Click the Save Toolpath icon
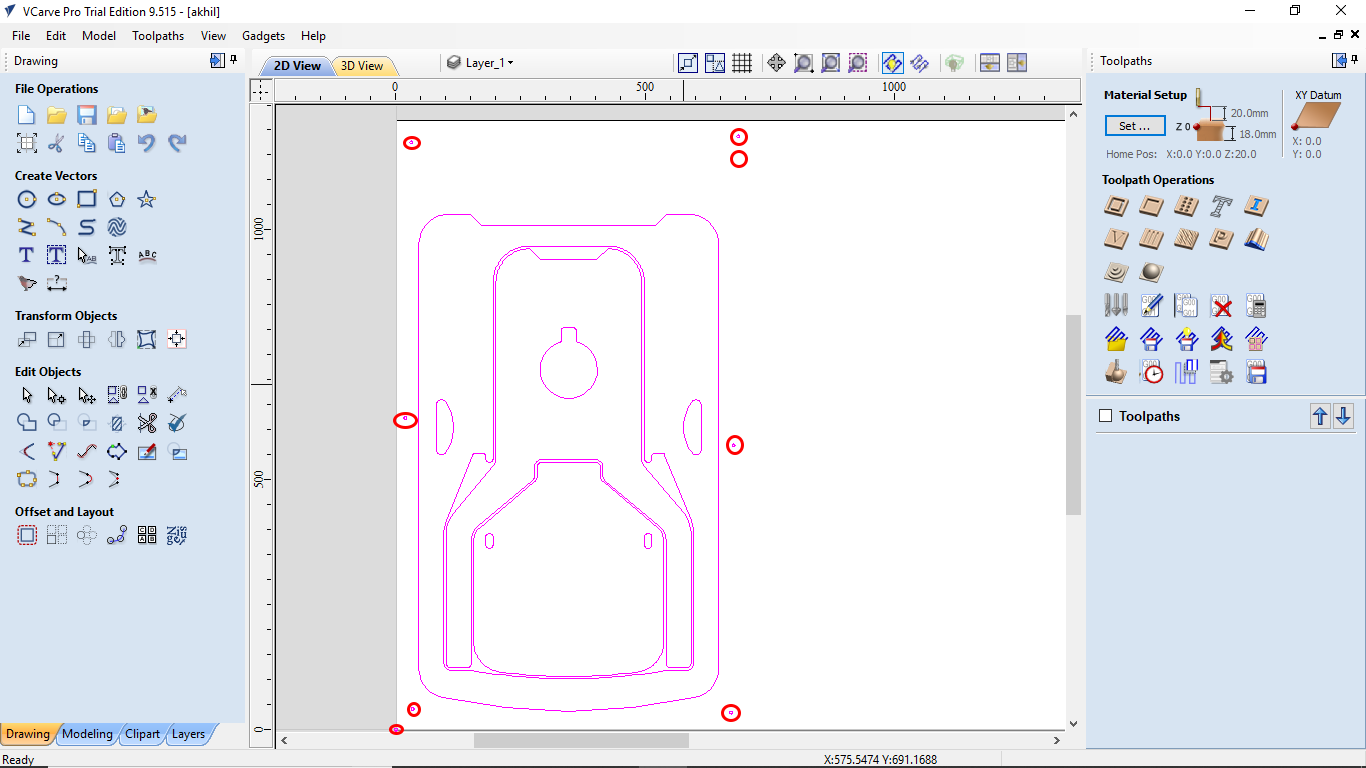 (x=1256, y=372)
